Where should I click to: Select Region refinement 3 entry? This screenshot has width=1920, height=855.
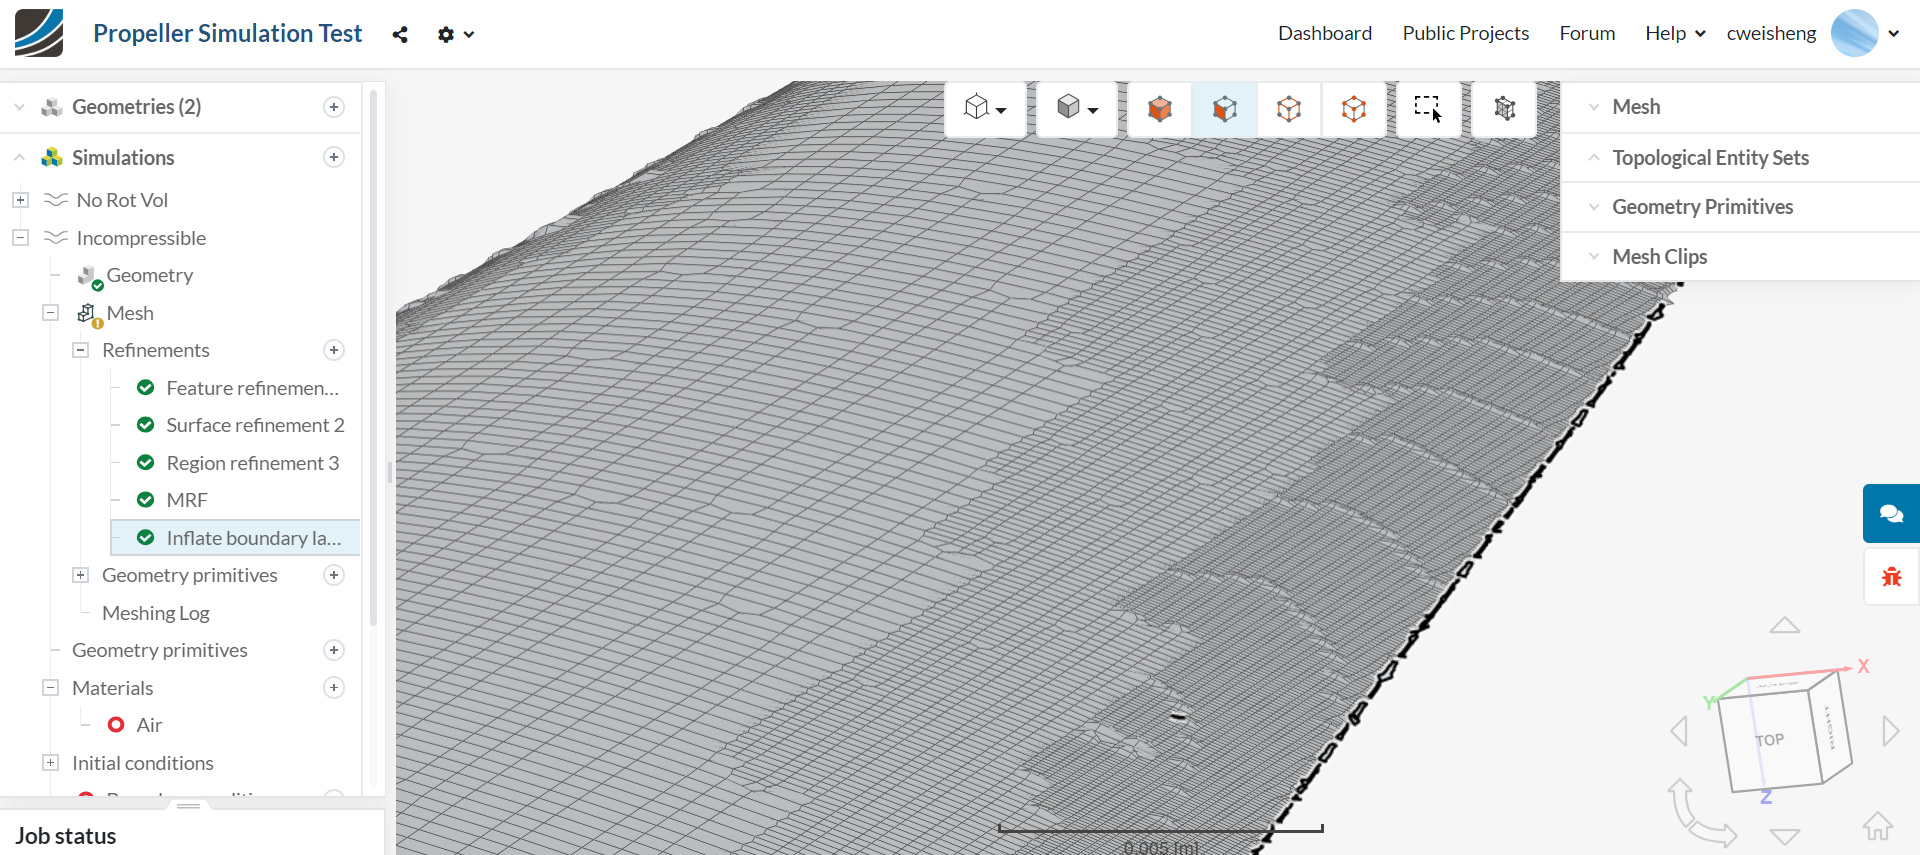252,463
